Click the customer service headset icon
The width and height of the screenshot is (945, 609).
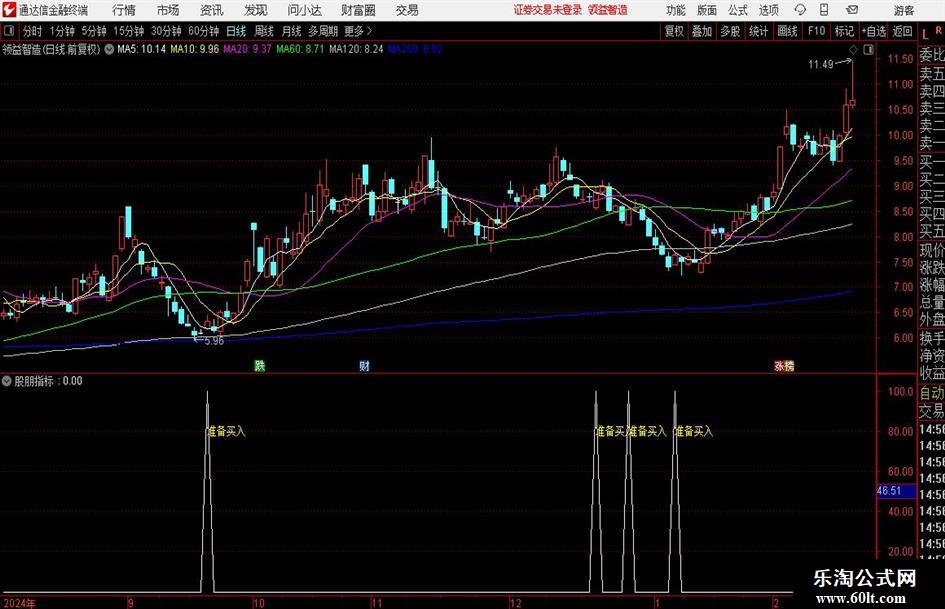[800, 10]
